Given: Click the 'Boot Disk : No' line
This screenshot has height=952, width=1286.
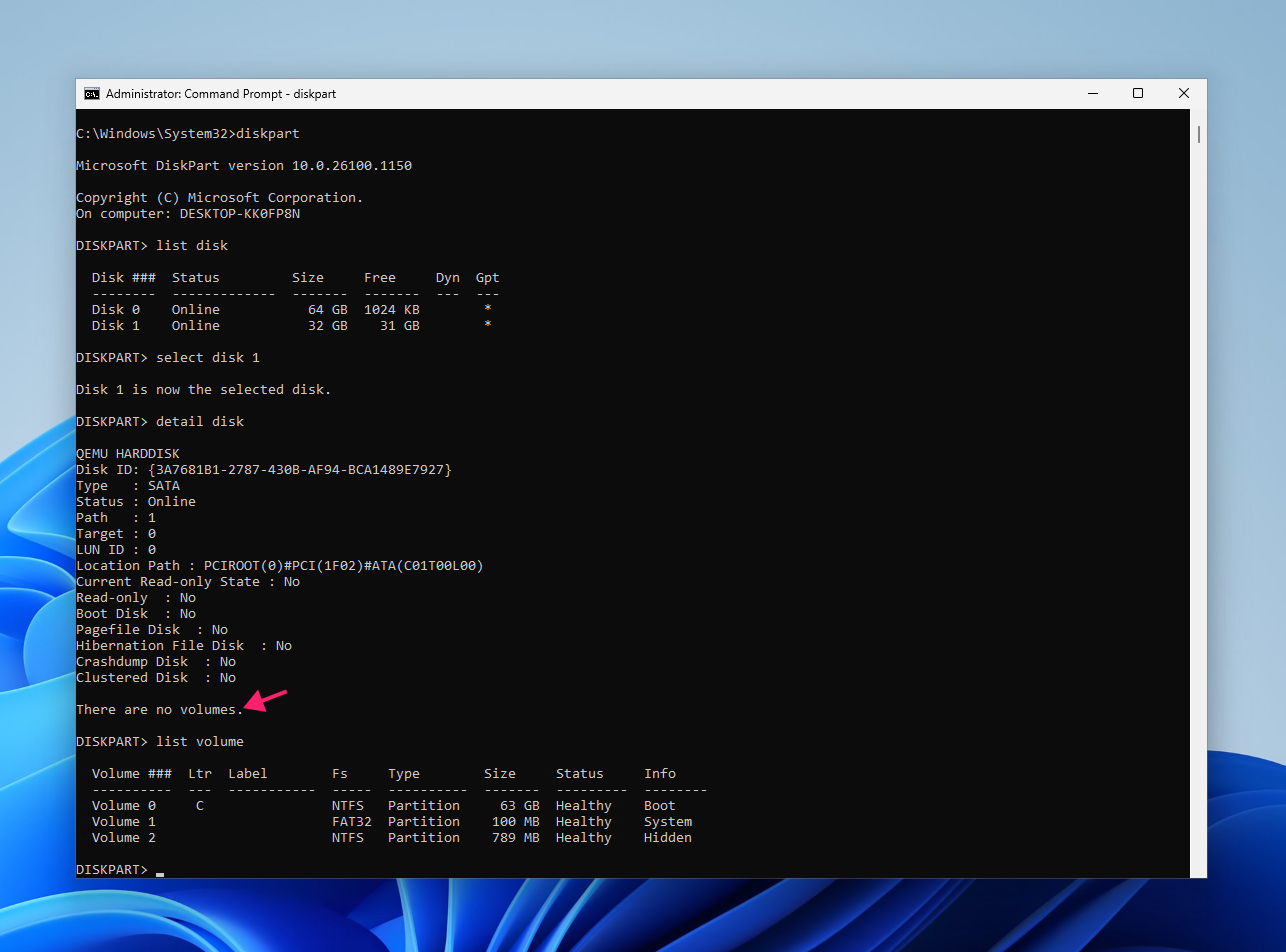Looking at the screenshot, I should [136, 613].
